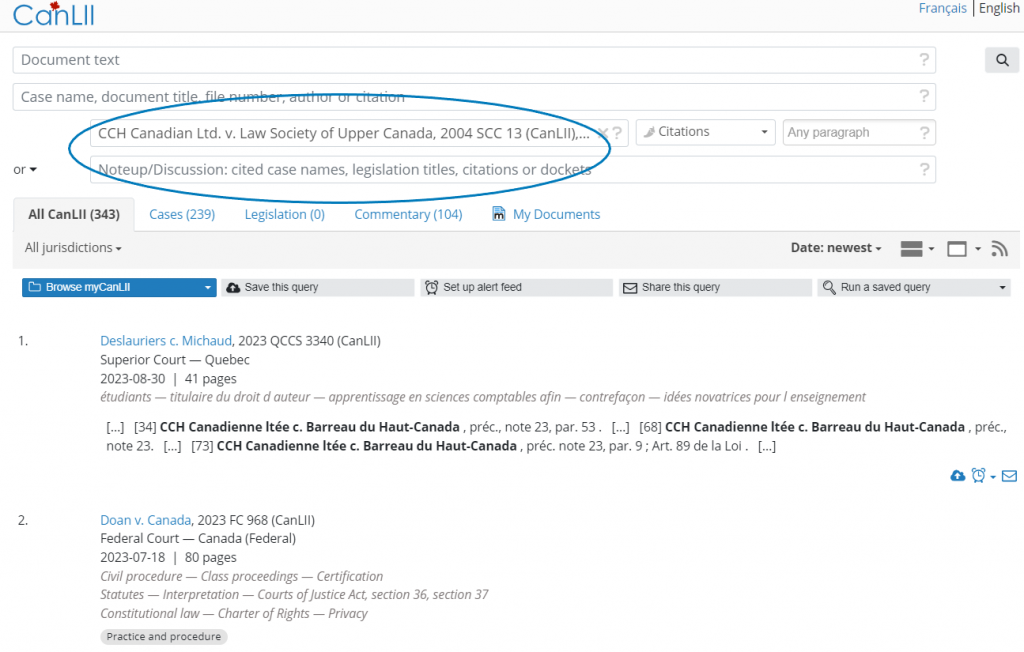Click the alarm clock icon under Deslauriers result
This screenshot has width=1024, height=652.
pos(979,476)
